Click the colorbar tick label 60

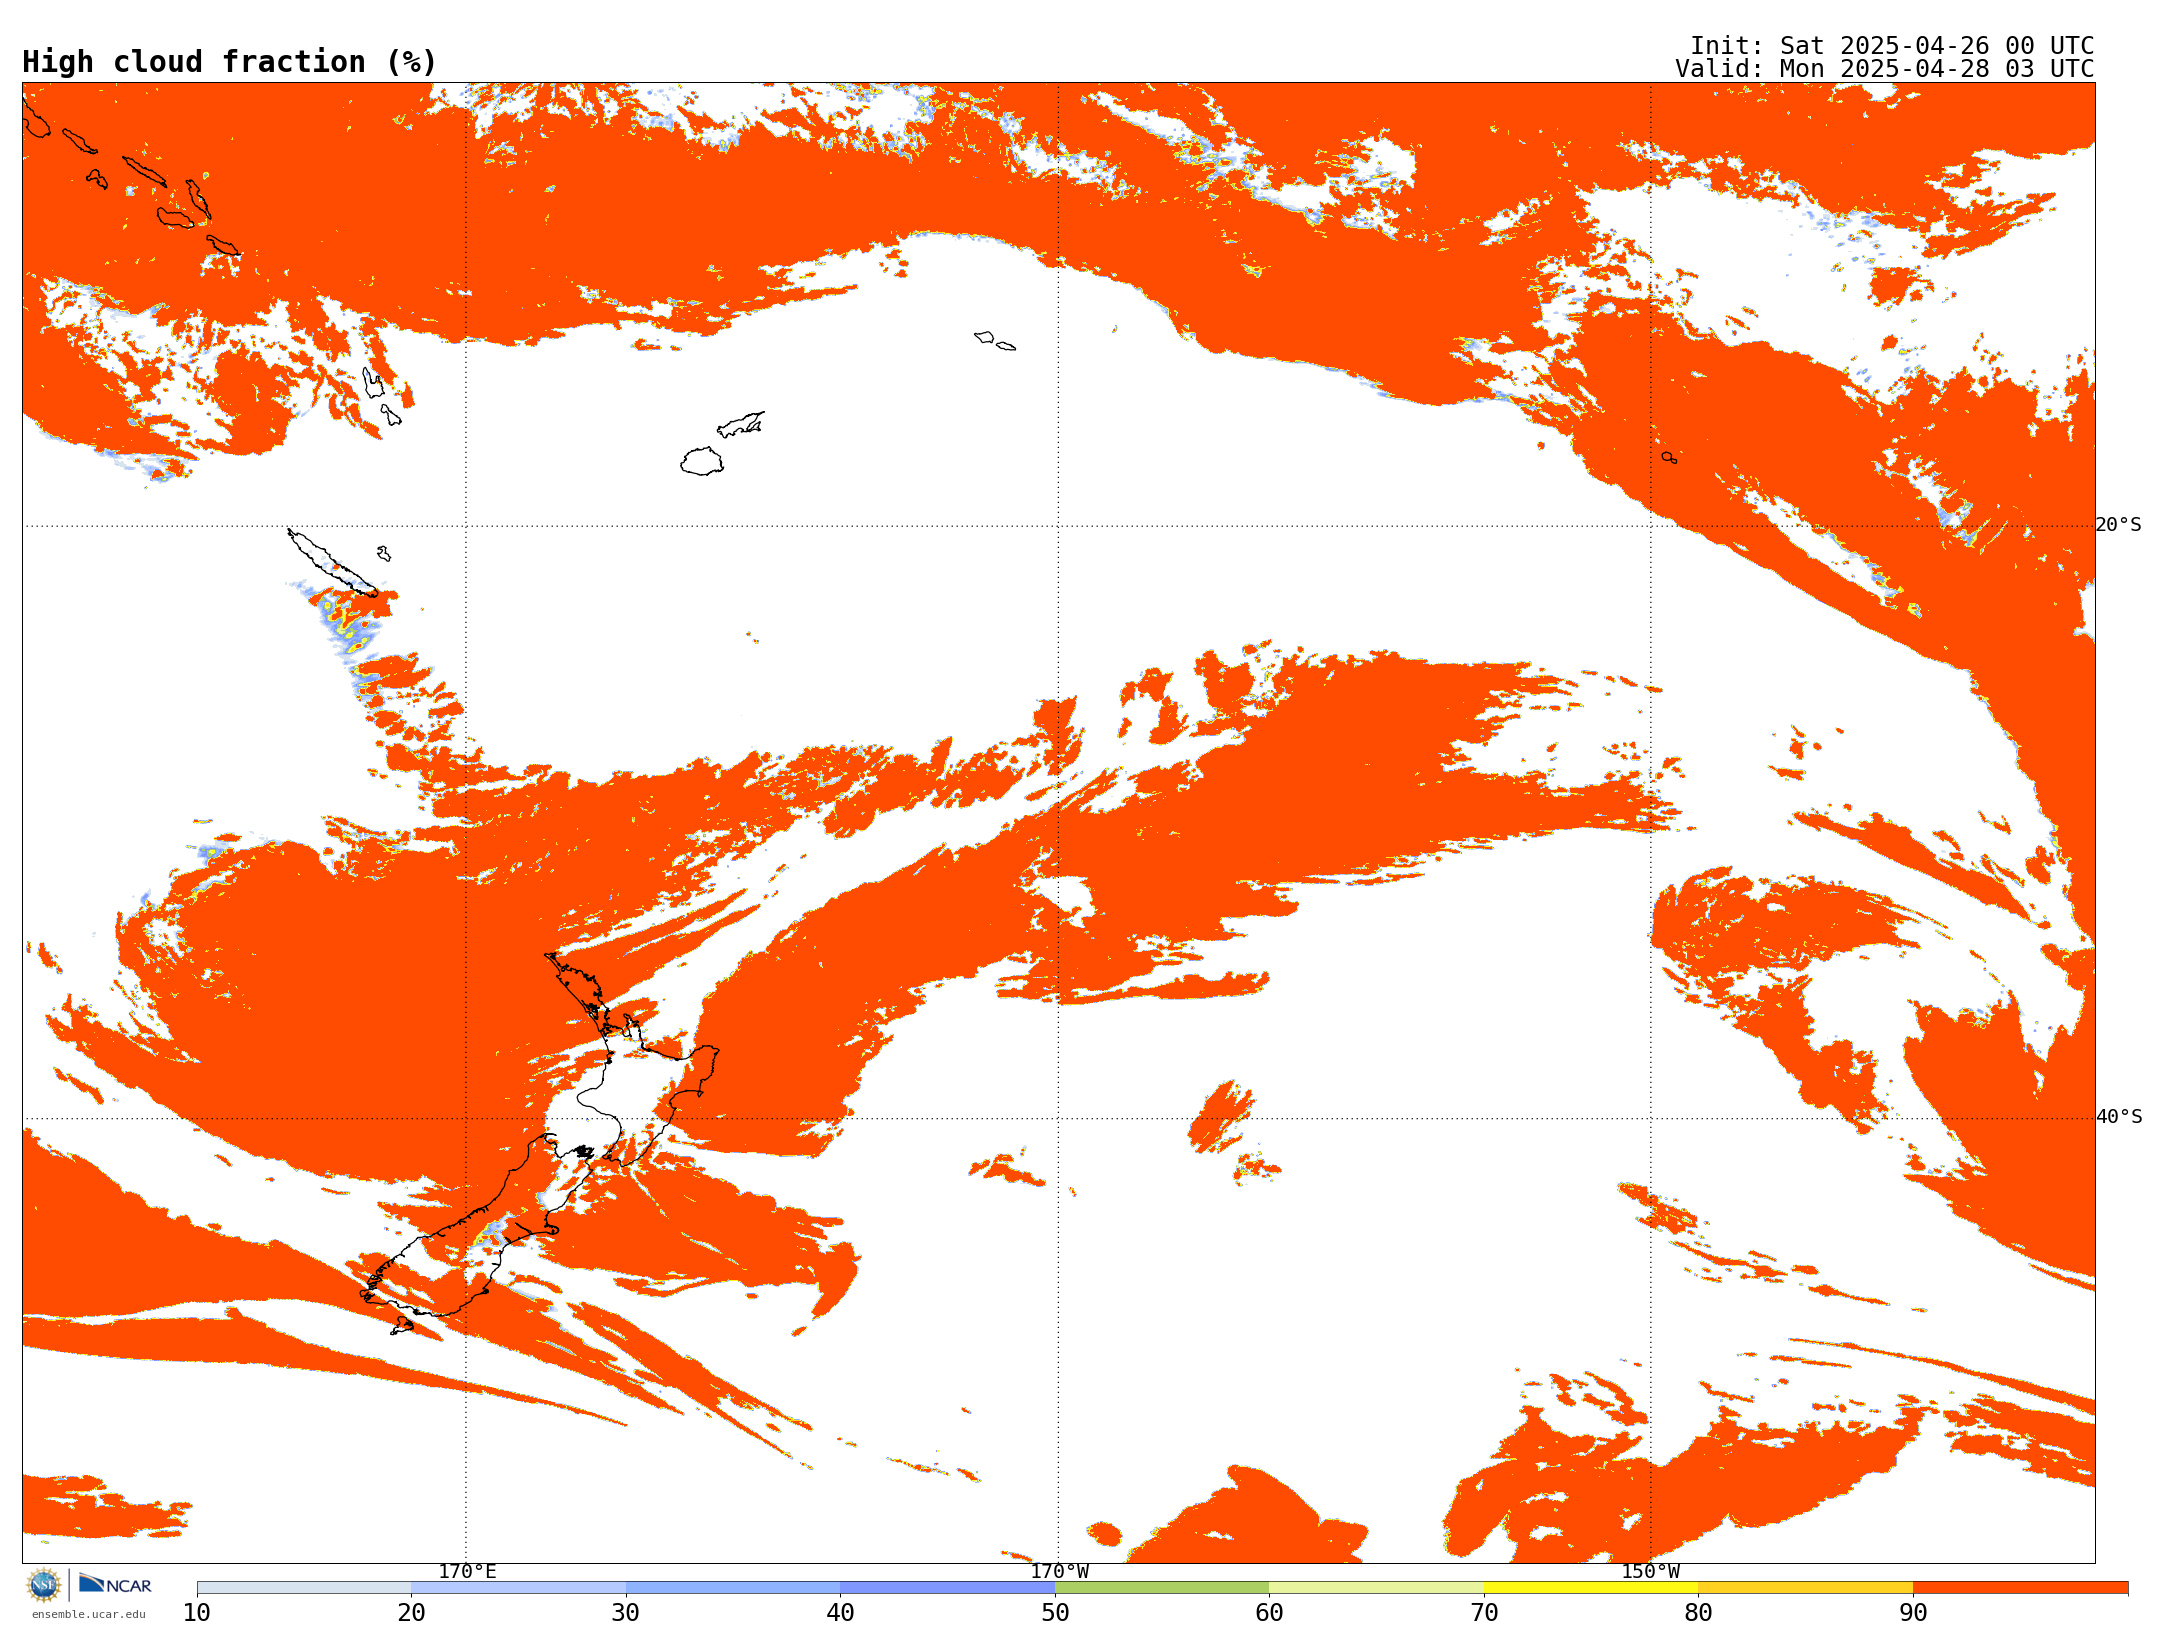[1269, 1612]
